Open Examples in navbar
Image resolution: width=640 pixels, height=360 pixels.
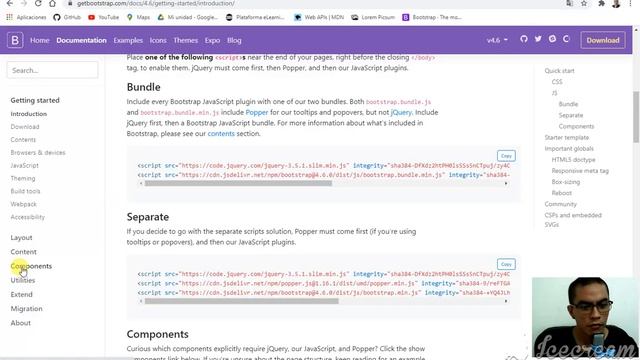(128, 40)
